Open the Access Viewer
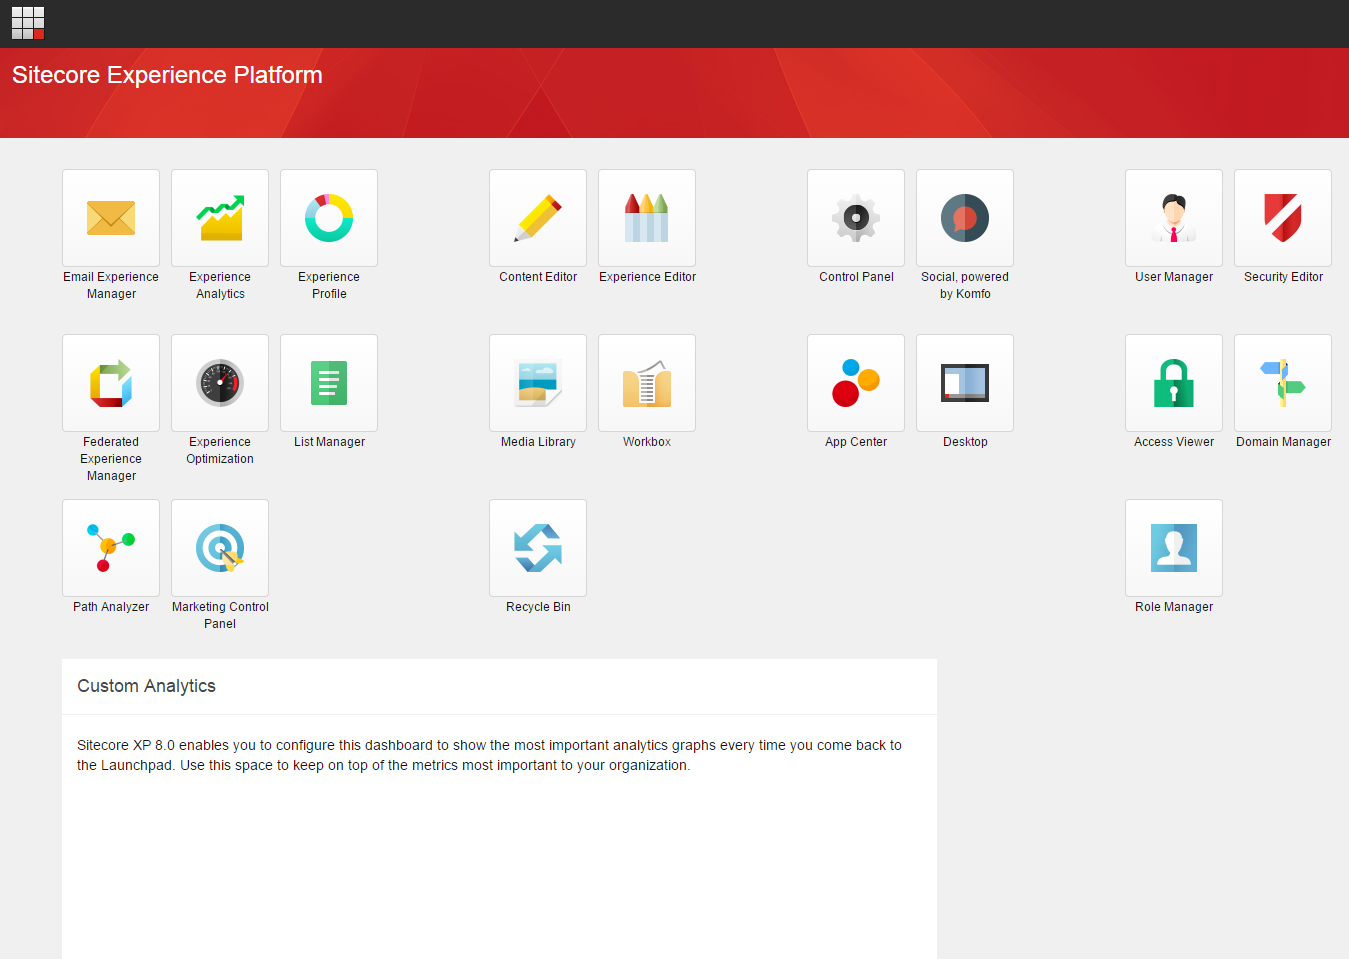The image size is (1349, 959). coord(1174,383)
